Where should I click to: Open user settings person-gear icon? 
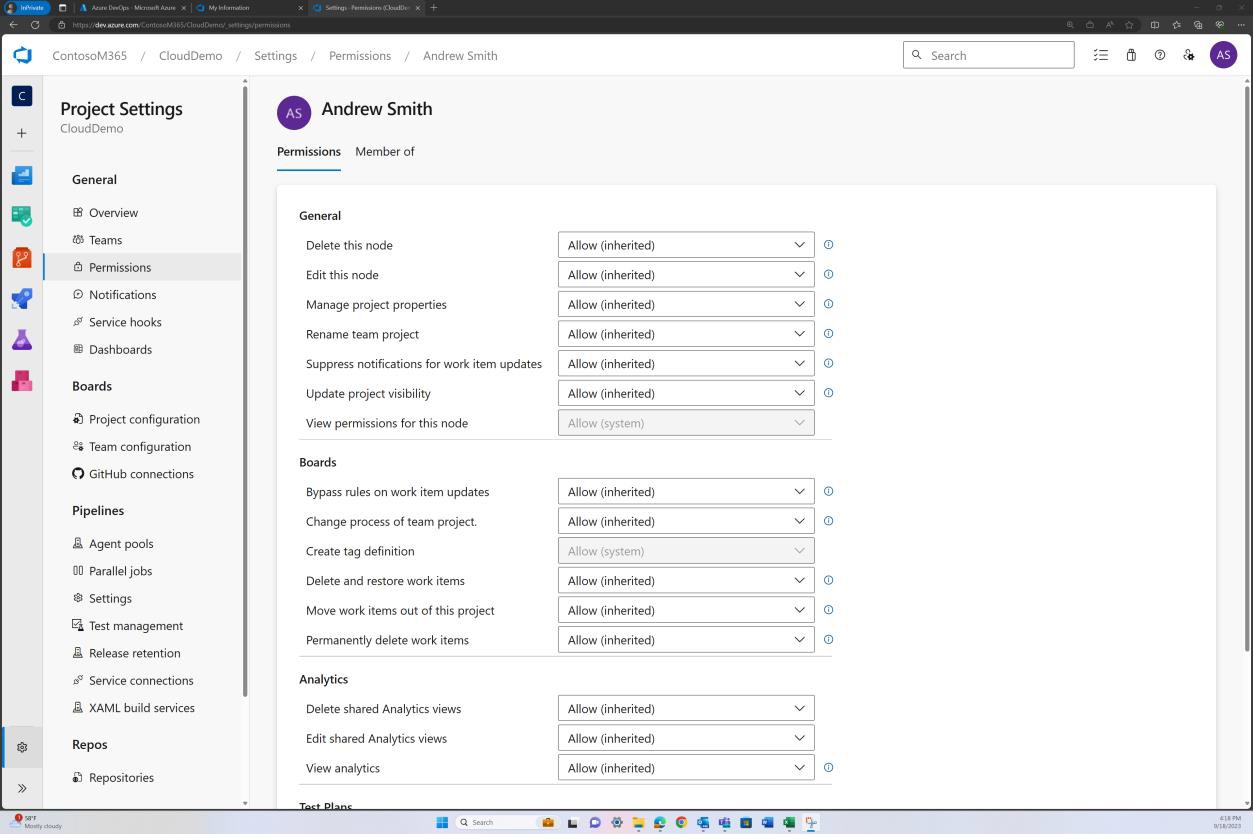pyautogui.click(x=1188, y=55)
